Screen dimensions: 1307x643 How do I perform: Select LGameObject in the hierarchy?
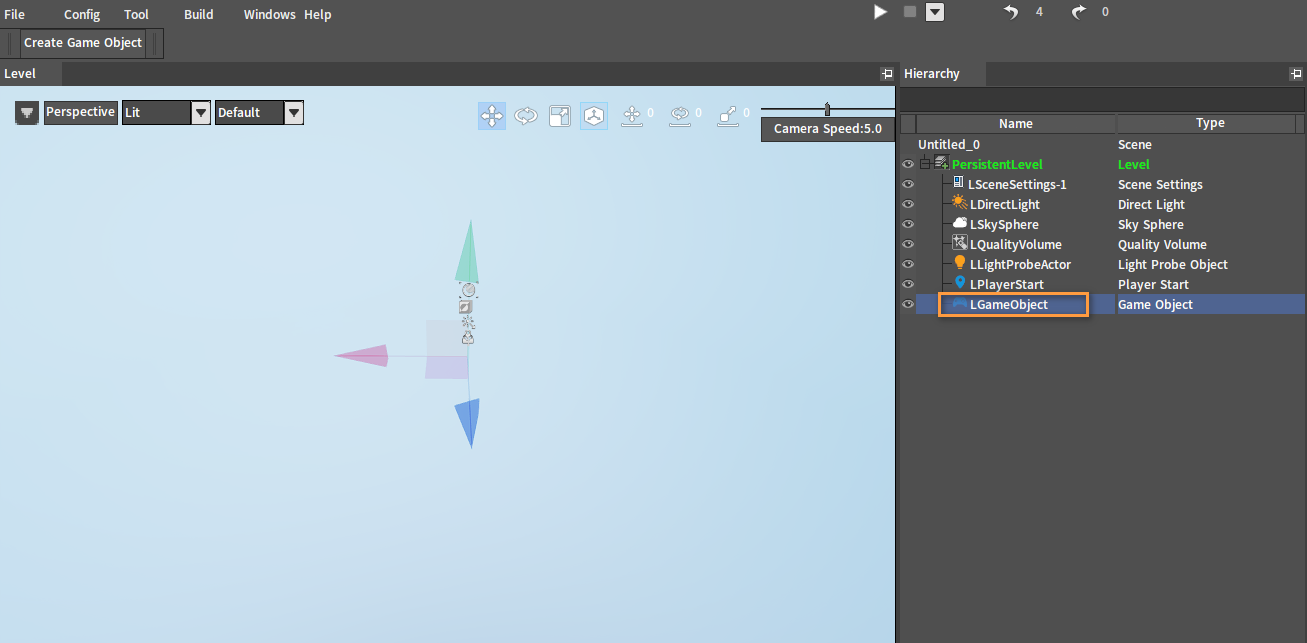coord(1009,305)
